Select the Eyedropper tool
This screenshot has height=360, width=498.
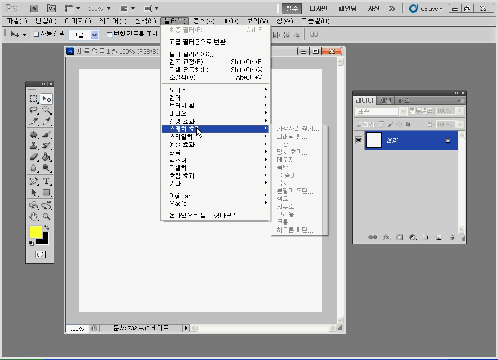[x=46, y=121]
